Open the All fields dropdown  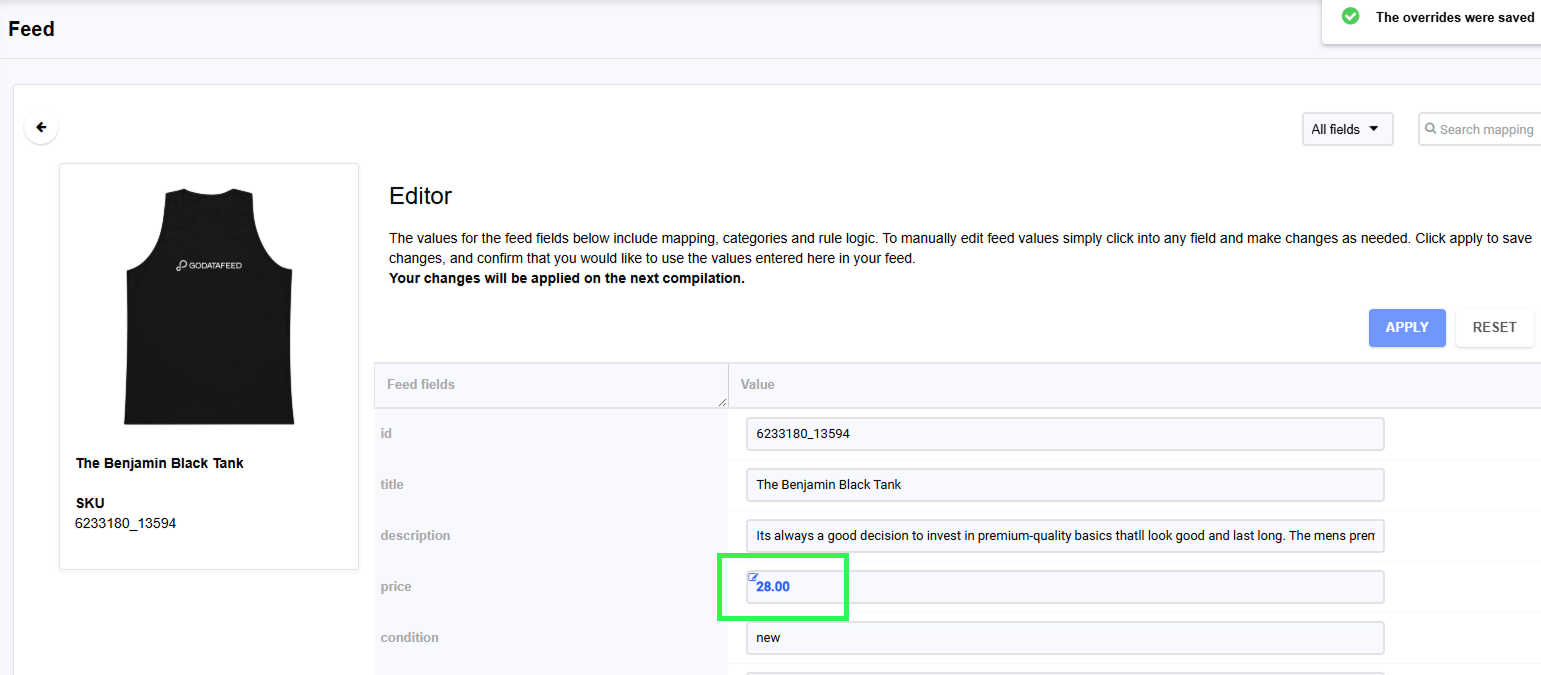click(1346, 129)
